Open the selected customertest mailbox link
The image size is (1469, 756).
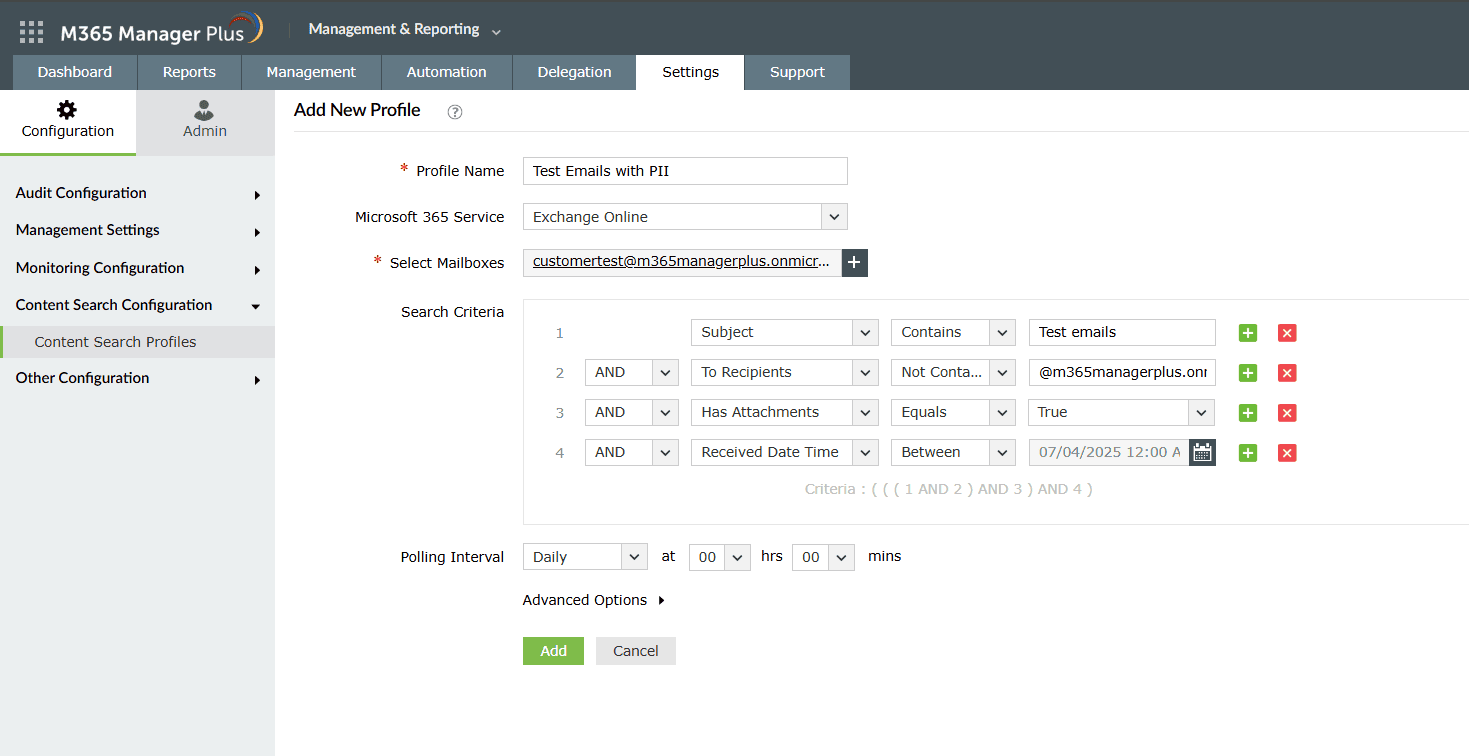[x=681, y=262]
